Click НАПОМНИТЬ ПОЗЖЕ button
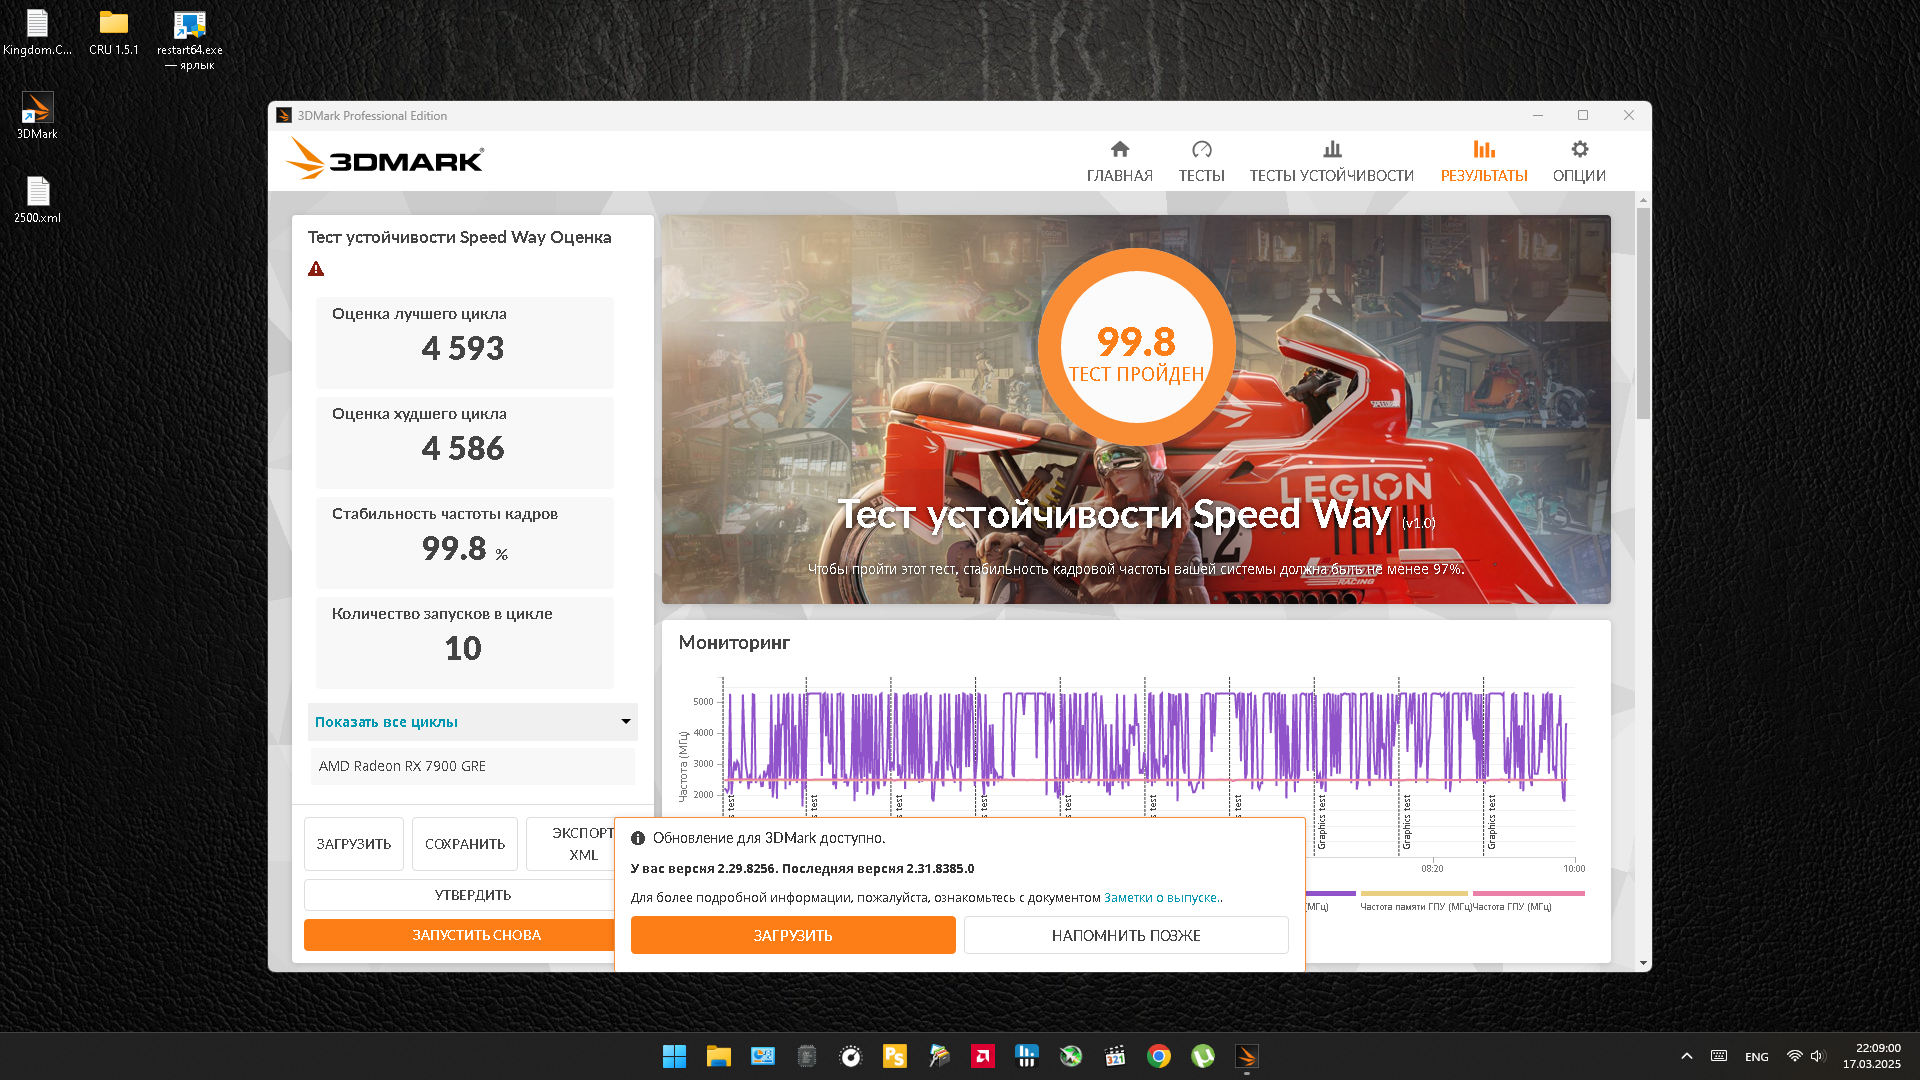 tap(1125, 935)
